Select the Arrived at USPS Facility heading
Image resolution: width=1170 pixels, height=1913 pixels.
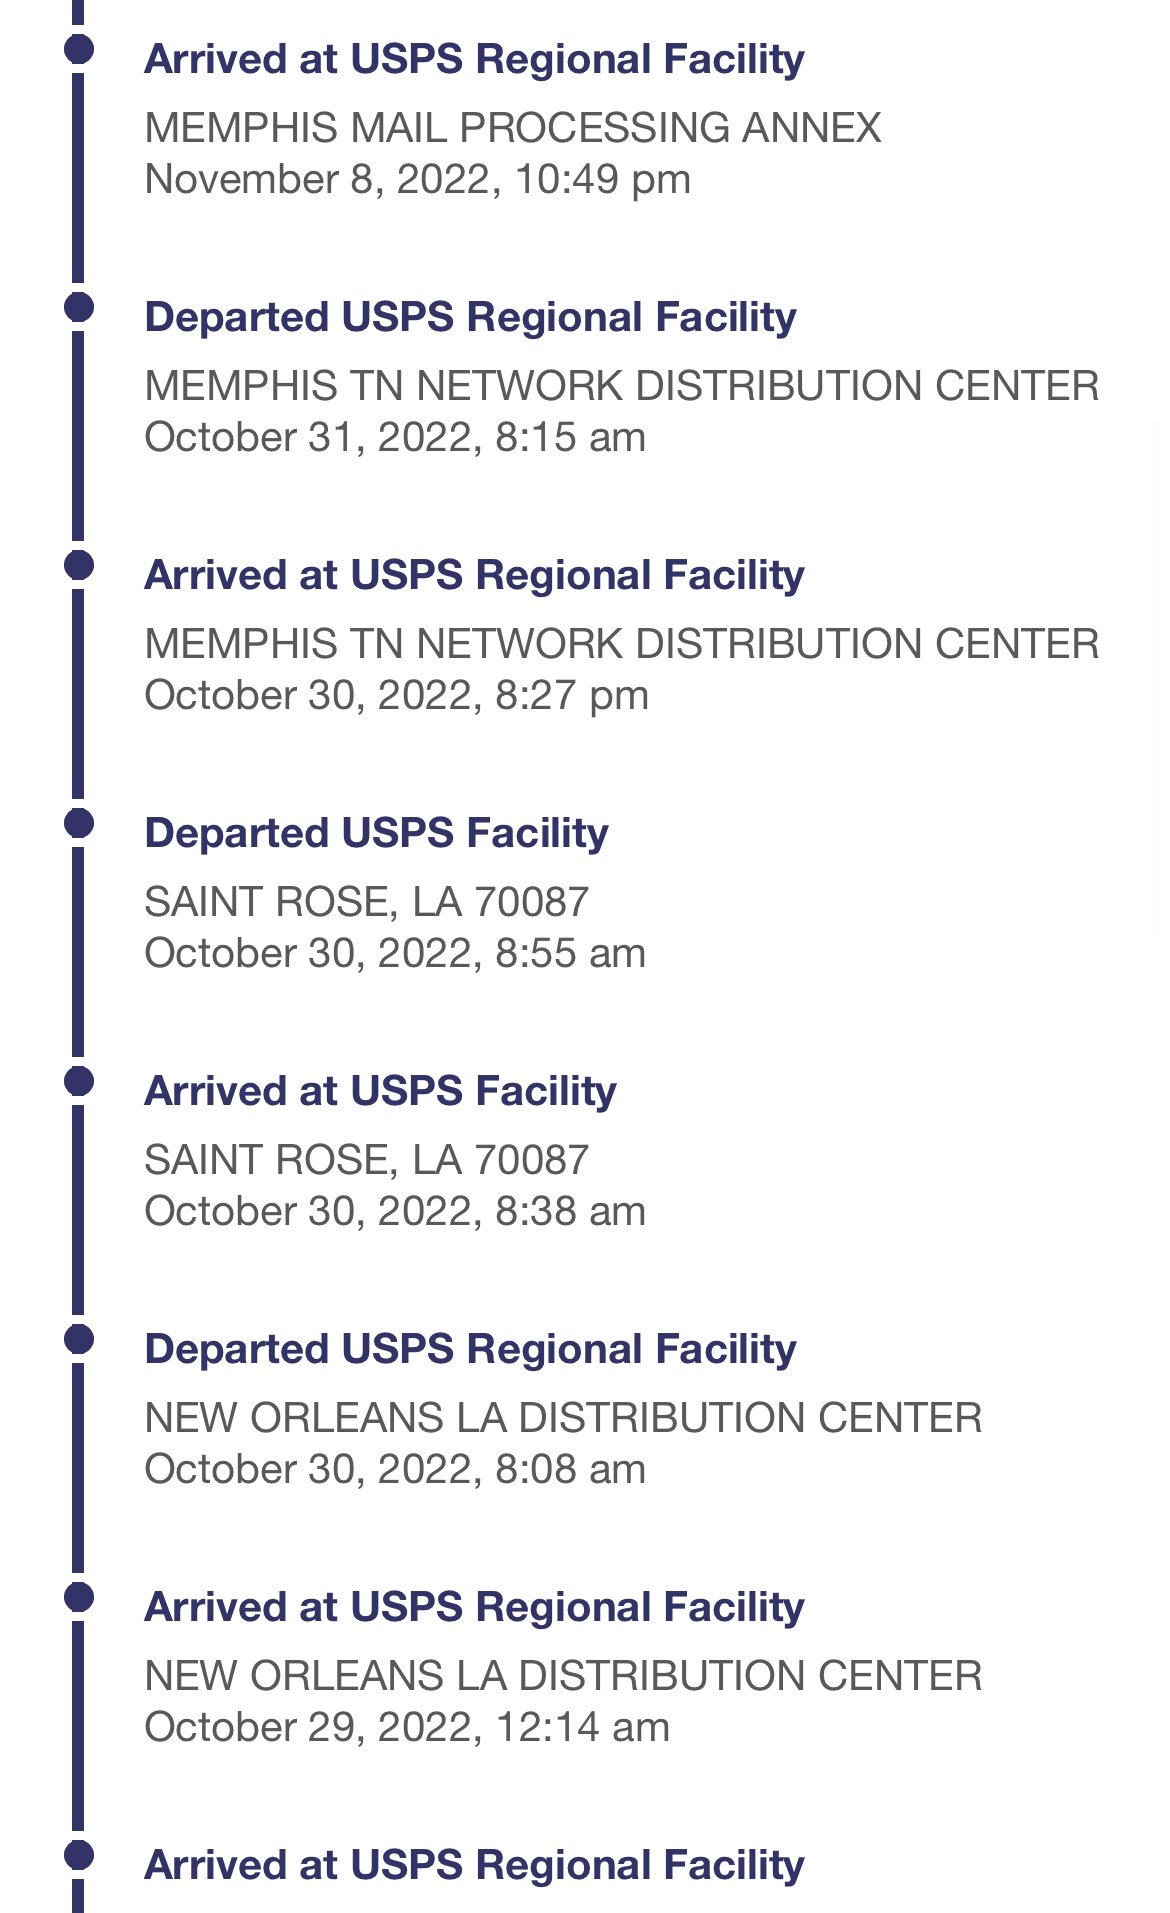pyautogui.click(x=380, y=1091)
